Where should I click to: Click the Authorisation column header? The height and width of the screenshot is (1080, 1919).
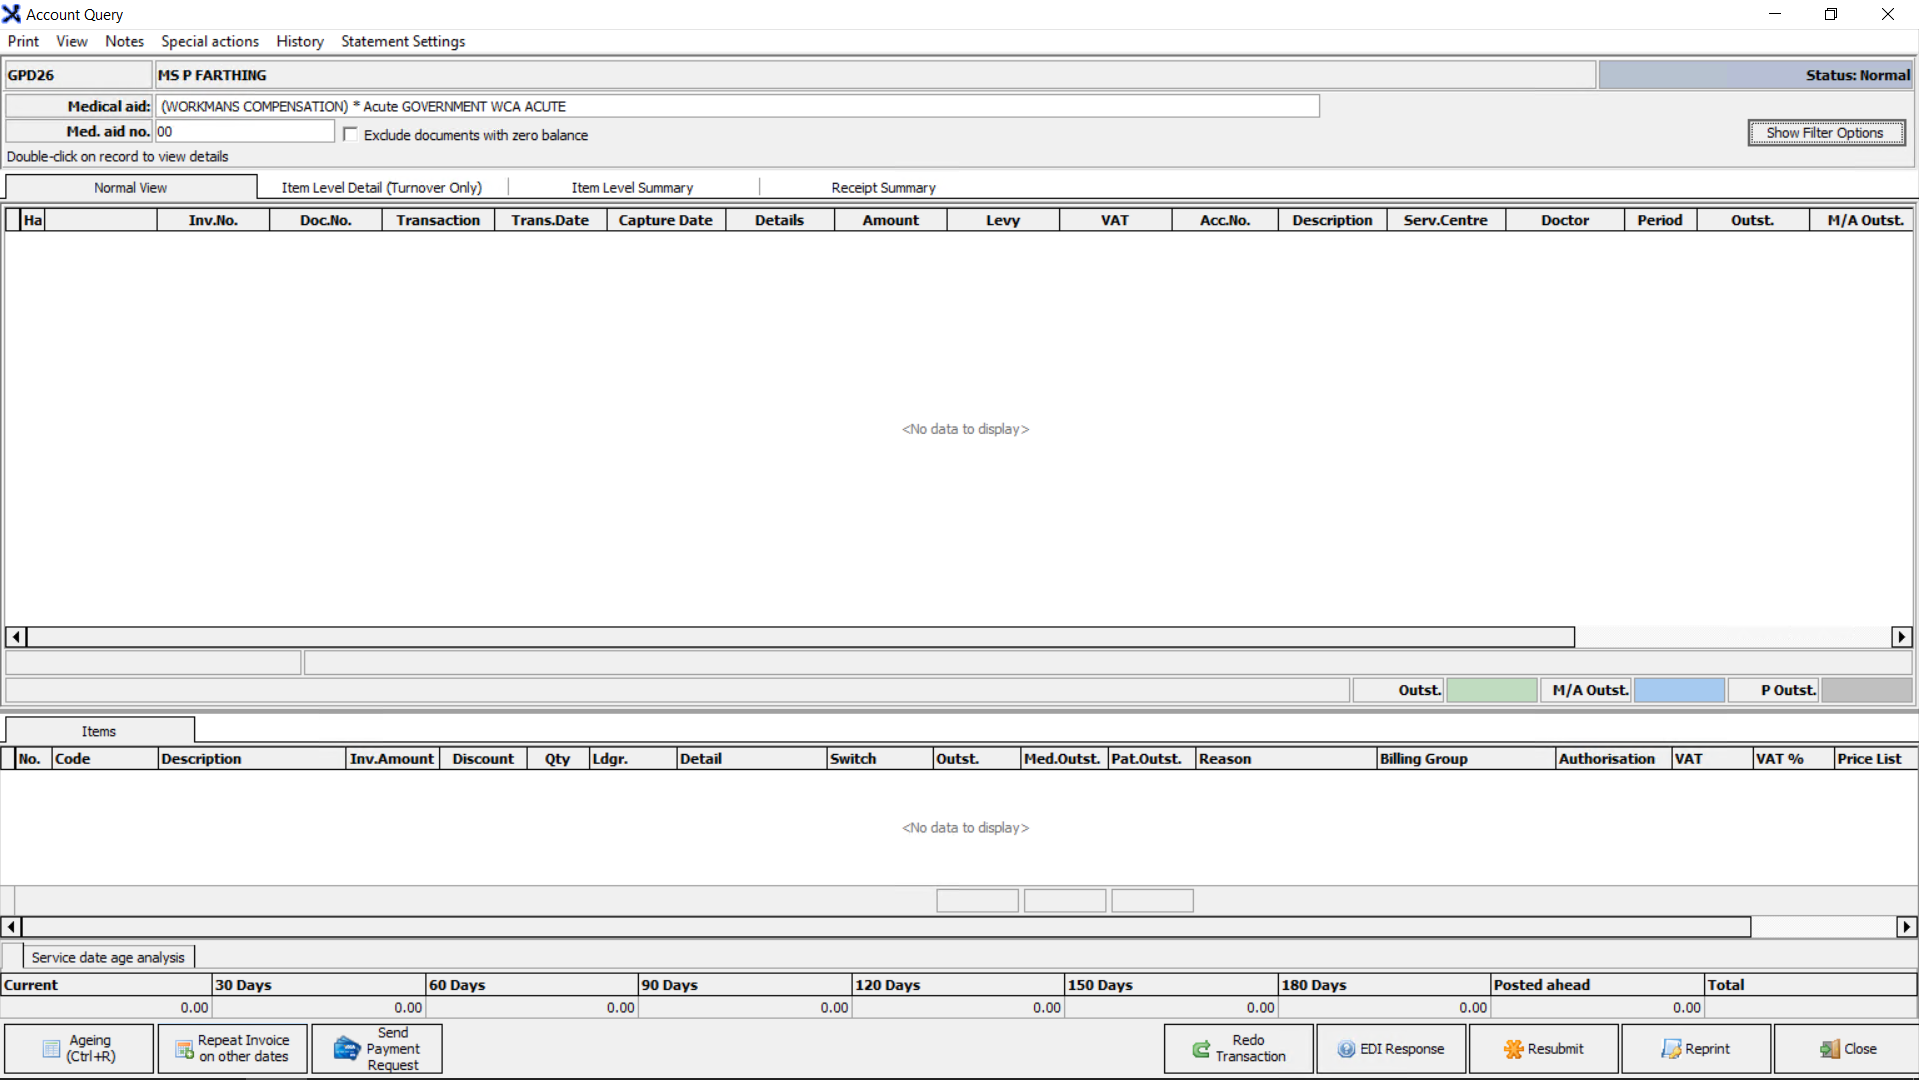(1614, 758)
